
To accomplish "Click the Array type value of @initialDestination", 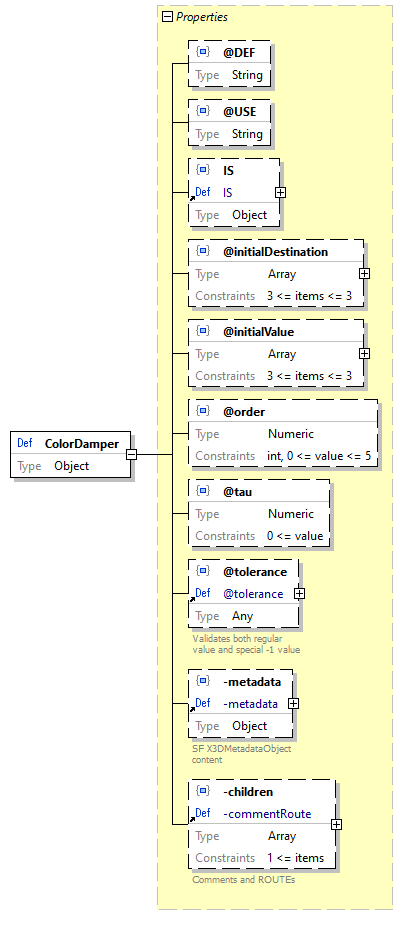I will point(282,274).
